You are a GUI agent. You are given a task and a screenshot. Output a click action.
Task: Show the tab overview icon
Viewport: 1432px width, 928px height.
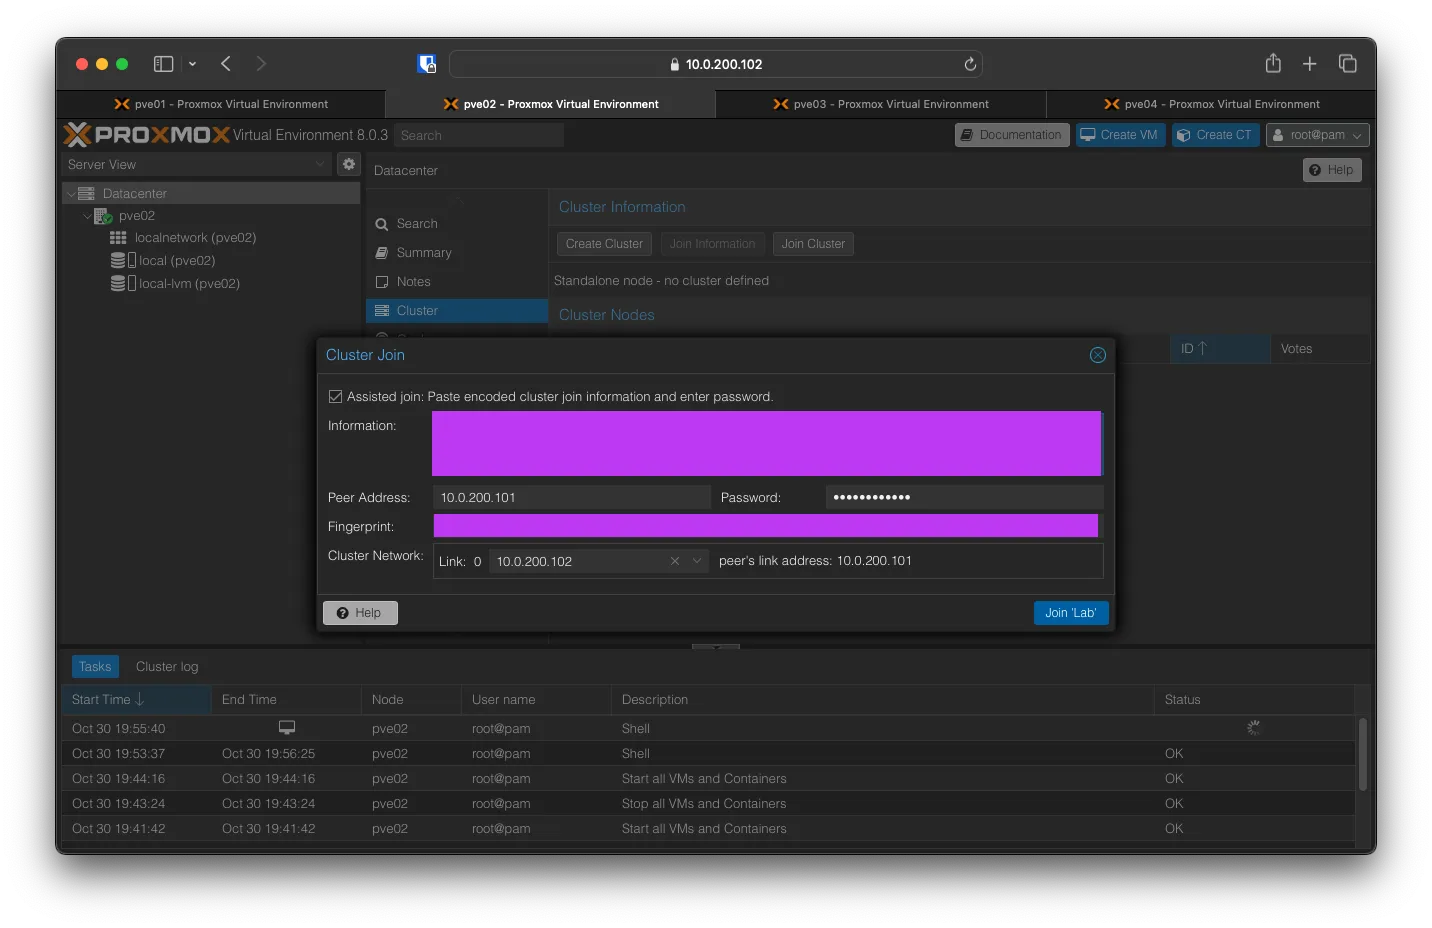point(1348,64)
